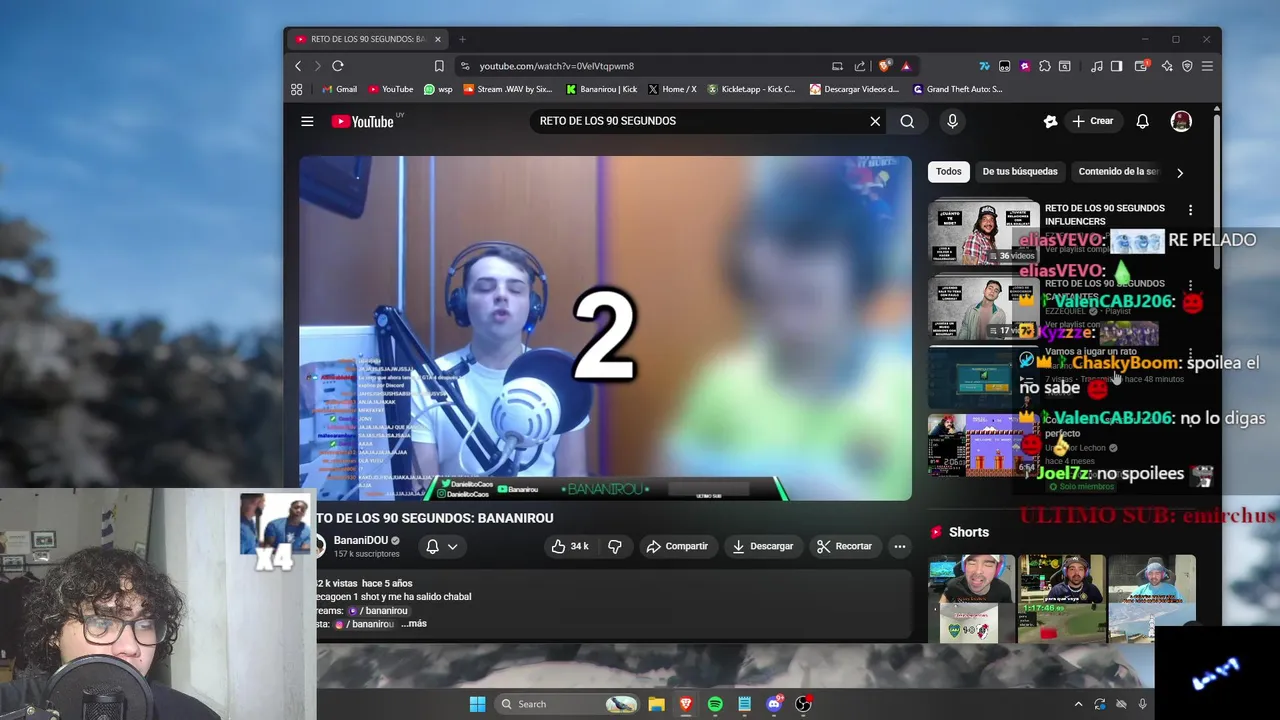Open a new browser tab
Image resolution: width=1280 pixels, height=720 pixels.
[462, 39]
